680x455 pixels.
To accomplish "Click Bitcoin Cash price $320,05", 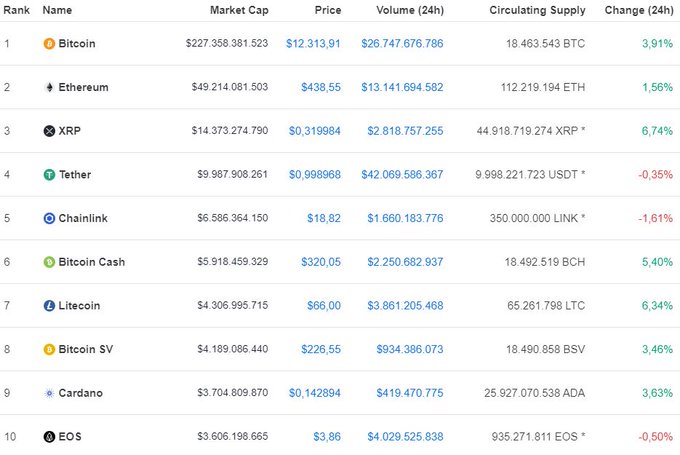I will click(321, 262).
